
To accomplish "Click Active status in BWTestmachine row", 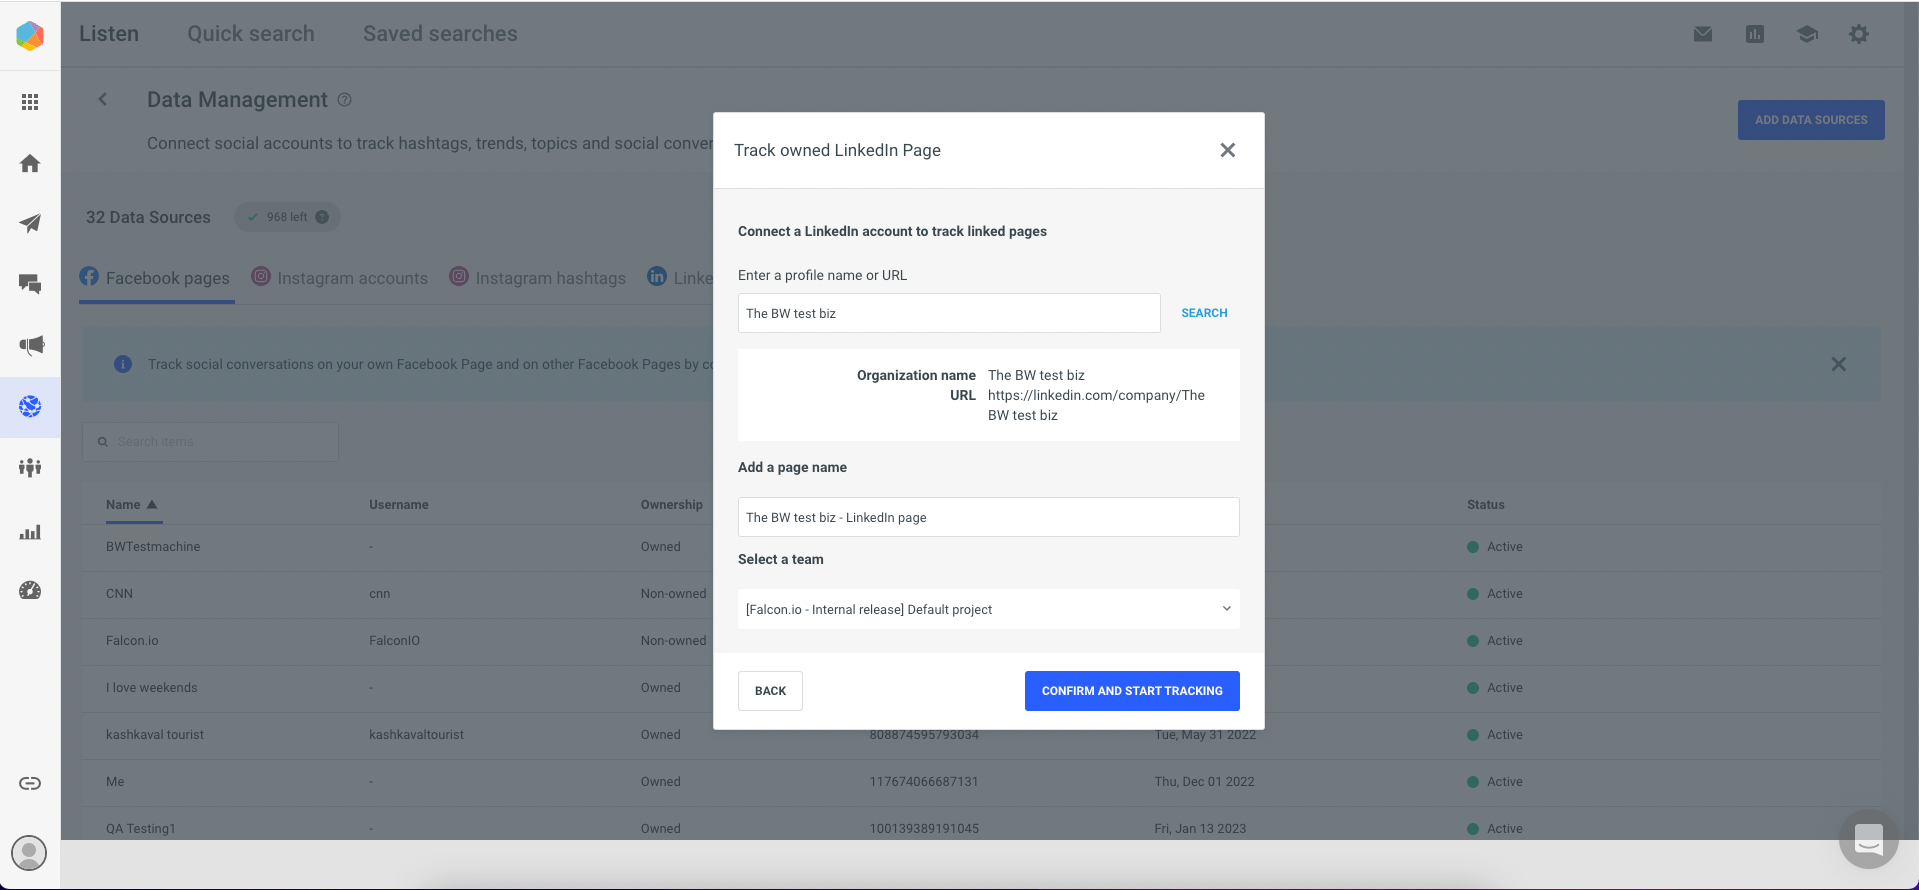I will coord(1495,547).
